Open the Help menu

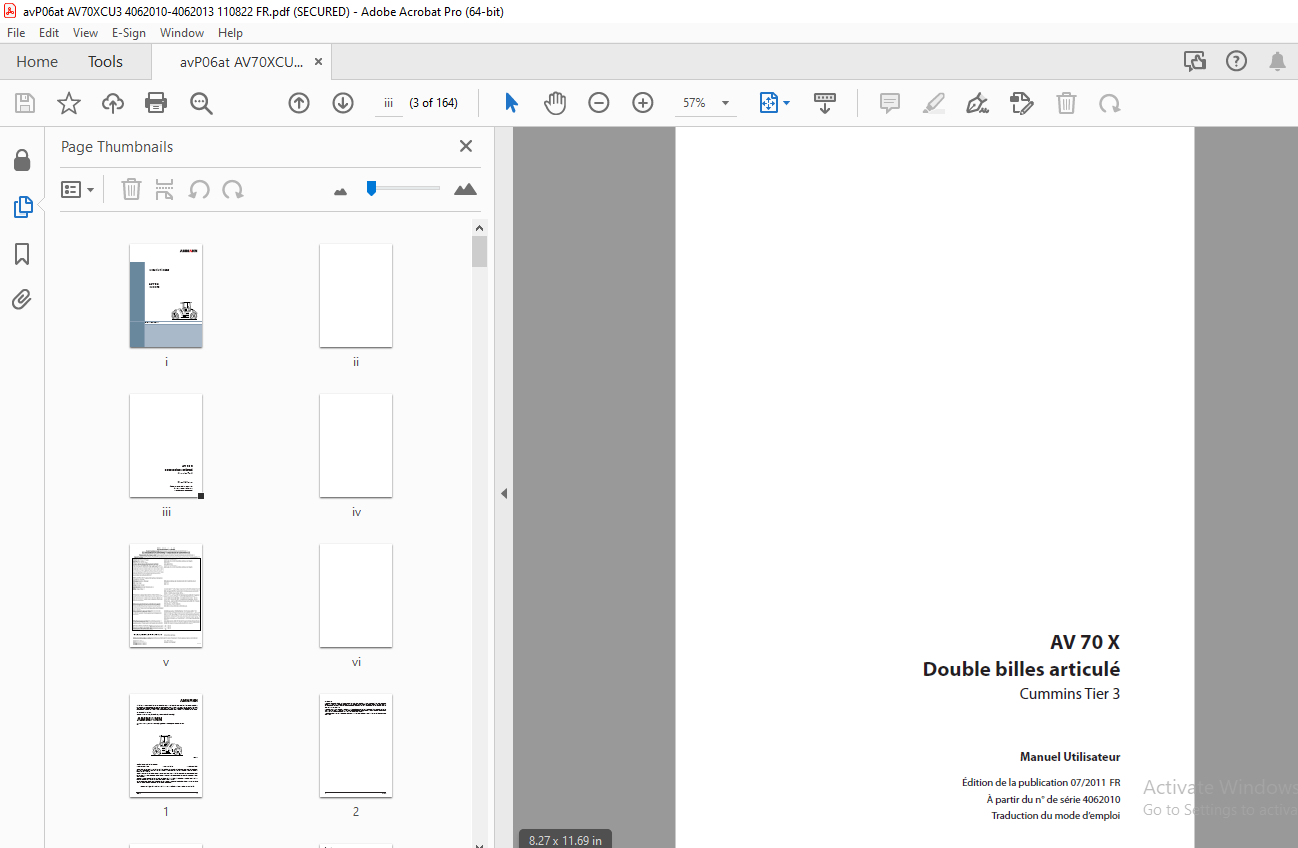pyautogui.click(x=230, y=33)
